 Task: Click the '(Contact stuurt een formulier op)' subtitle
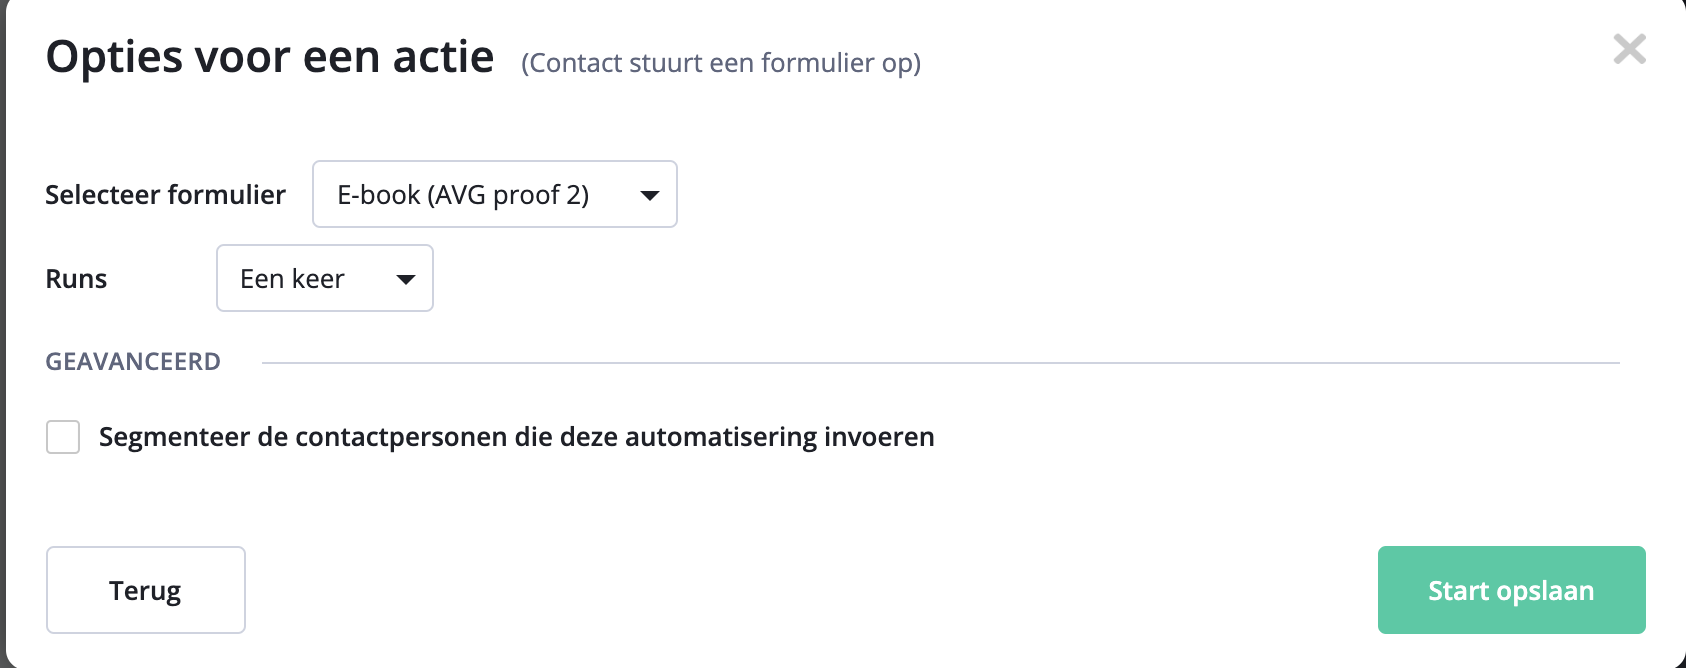pos(718,62)
